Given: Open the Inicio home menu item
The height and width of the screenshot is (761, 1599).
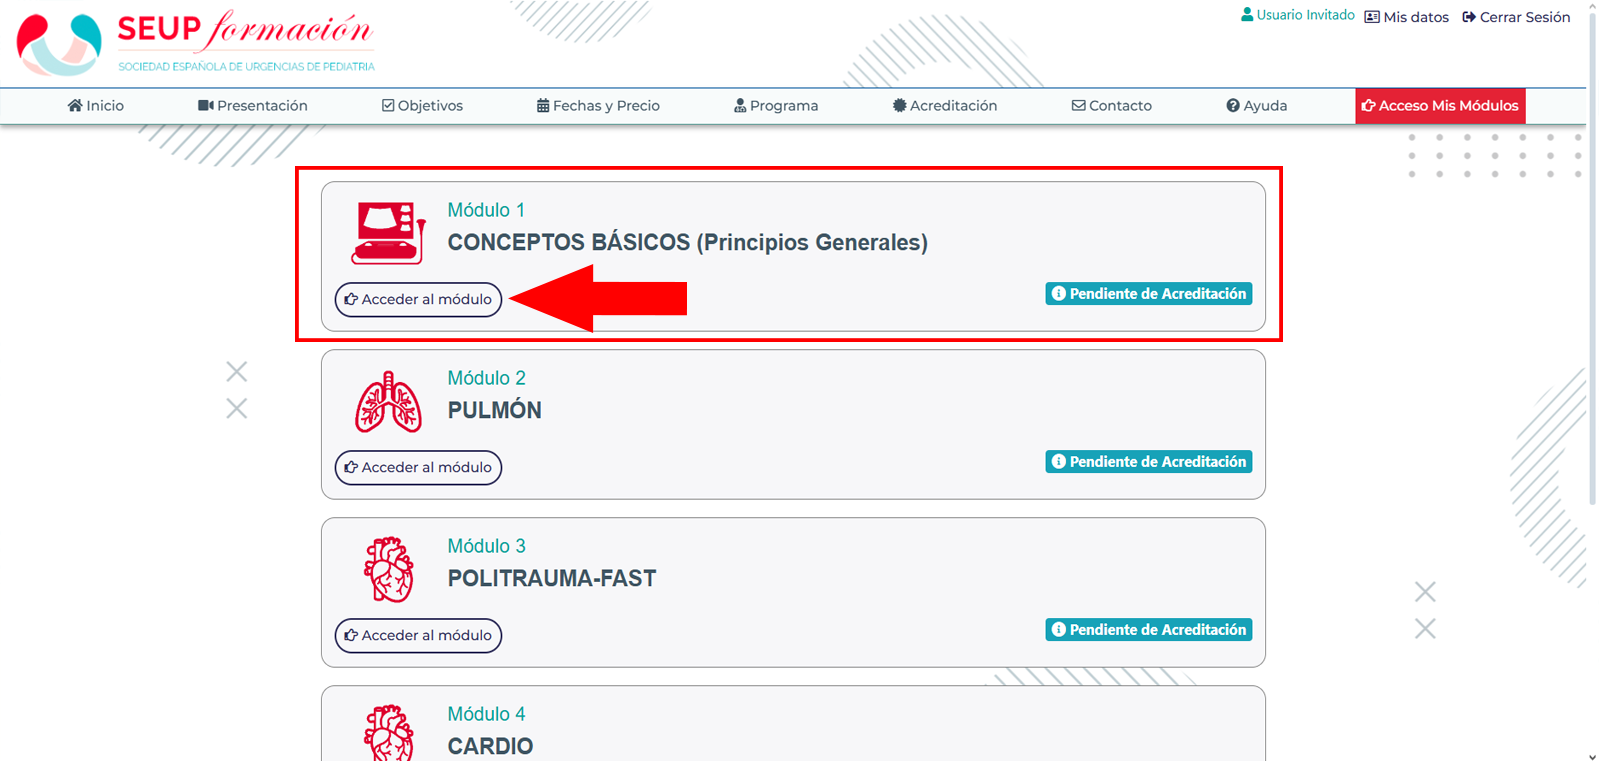Looking at the screenshot, I should pyautogui.click(x=96, y=106).
